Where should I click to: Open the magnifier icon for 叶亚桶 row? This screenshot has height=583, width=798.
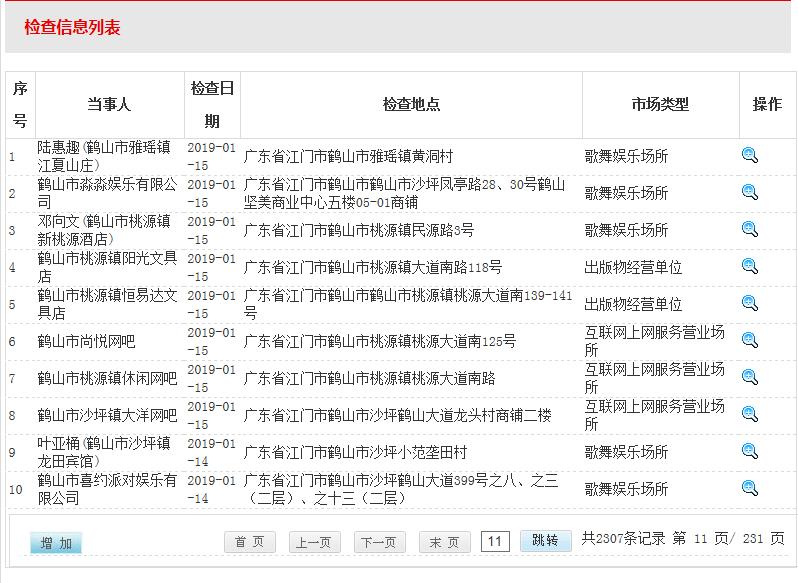pyautogui.click(x=750, y=451)
